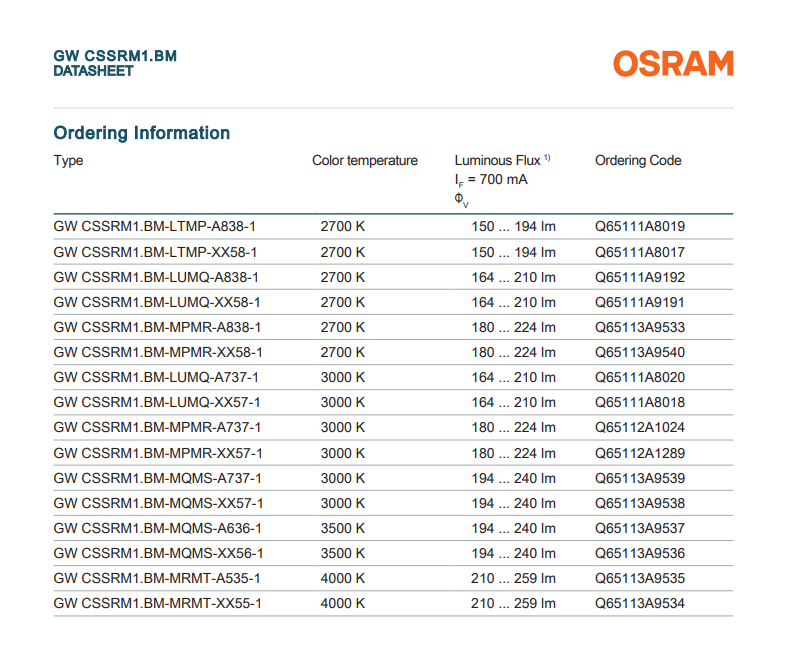
Task: Select 150 ... 194 lm in LTMP-A838-1 row
Action: coord(513,227)
